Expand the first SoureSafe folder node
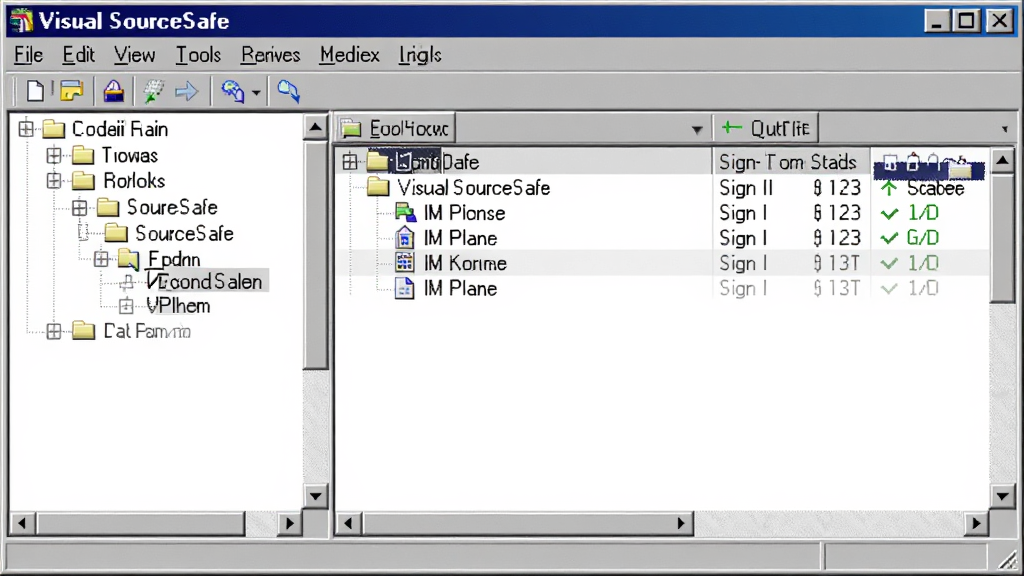The width and height of the screenshot is (1024, 576). click(x=80, y=208)
